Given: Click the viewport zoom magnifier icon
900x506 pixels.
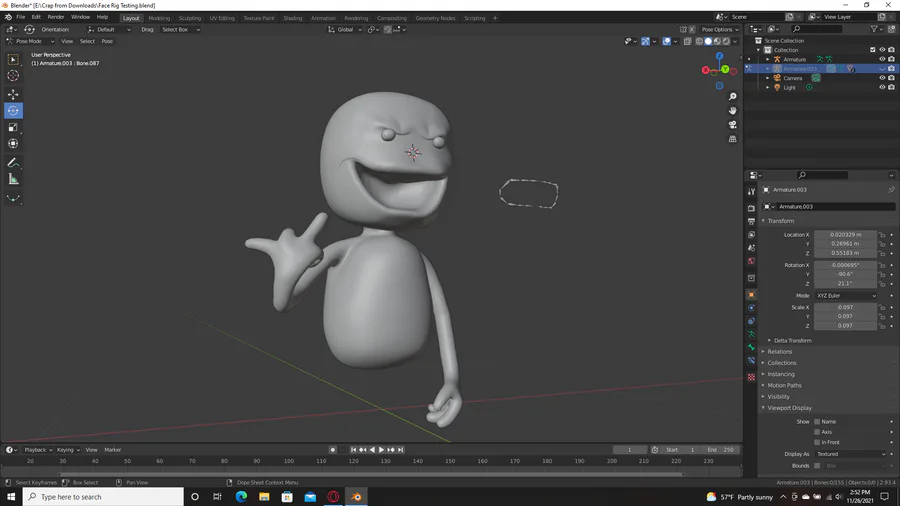Looking at the screenshot, I should (x=732, y=96).
